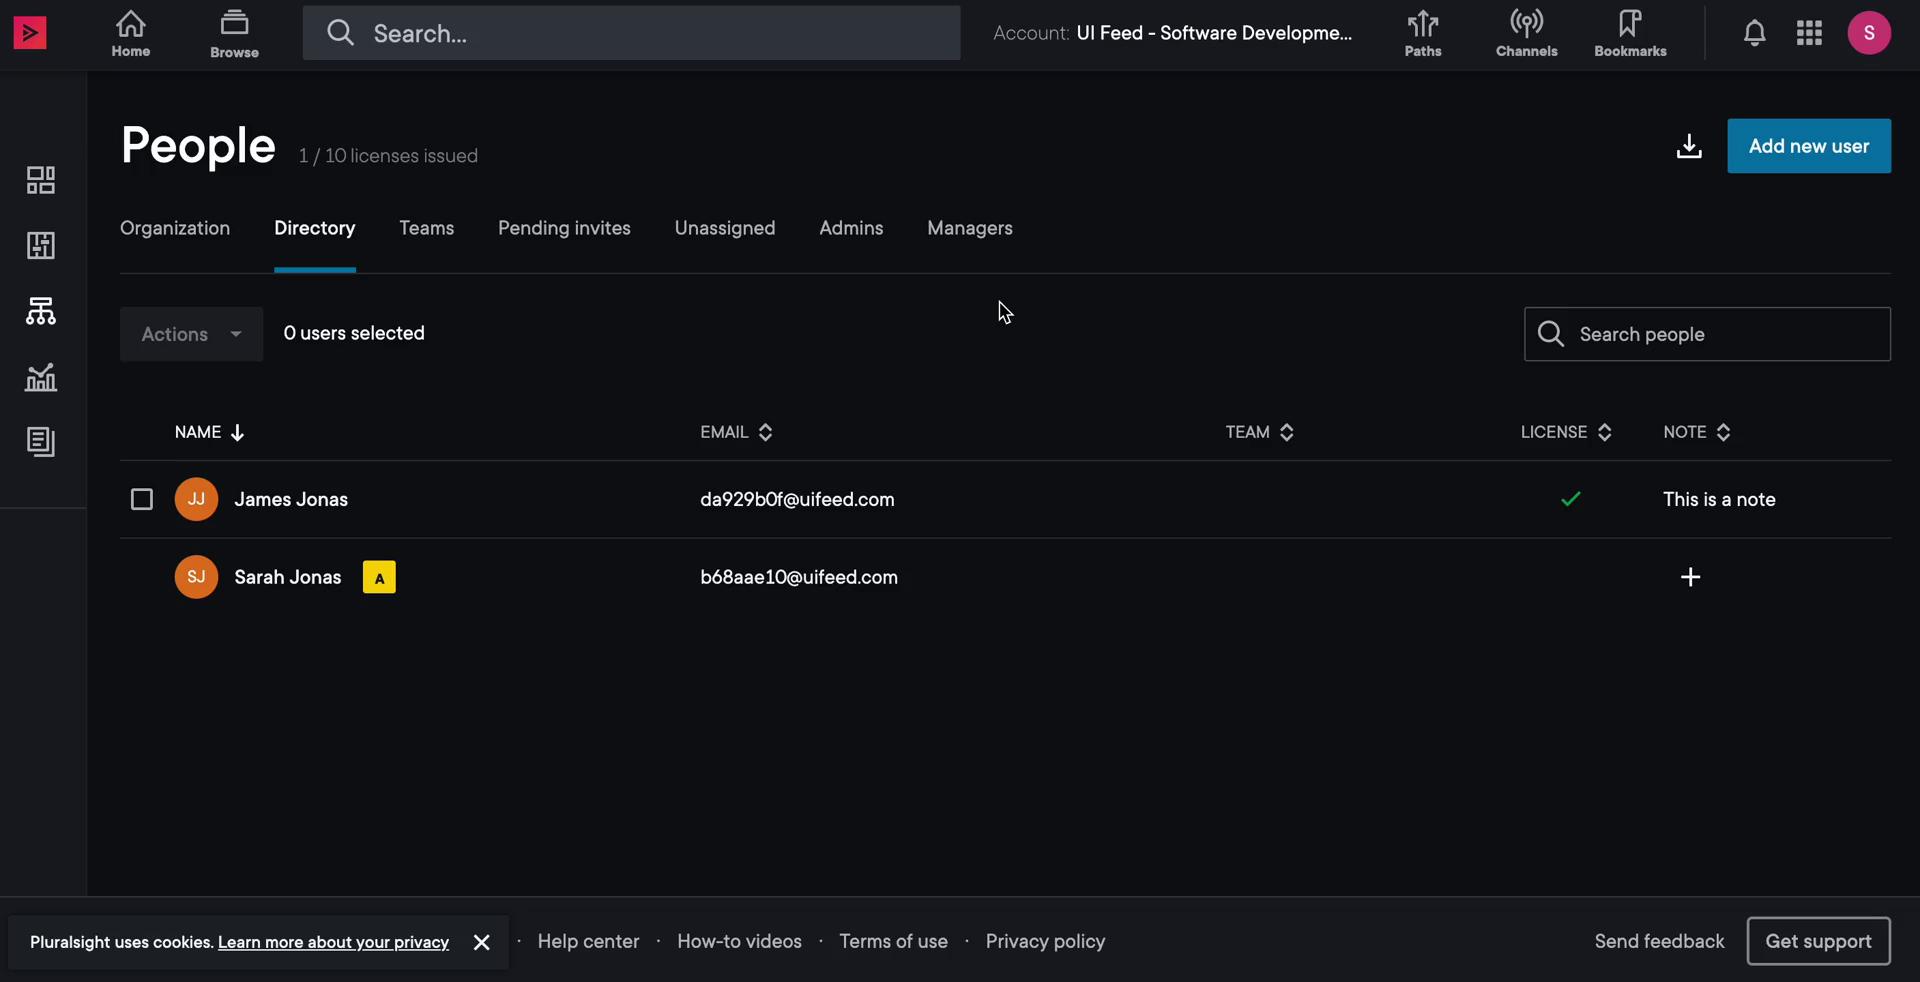Screen dimensions: 1920x982
Task: Click Send feedback link
Action: coord(1659,941)
